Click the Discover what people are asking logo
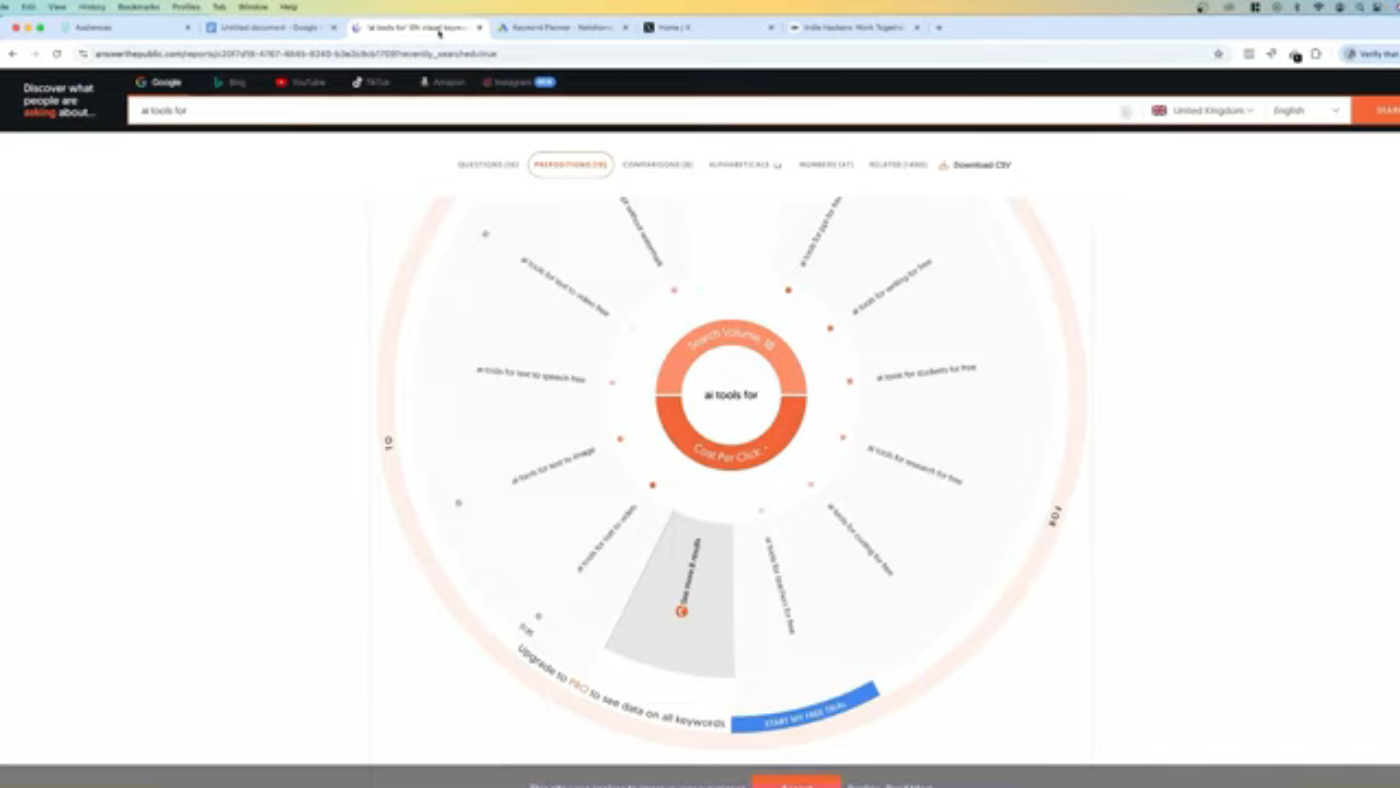The width and height of the screenshot is (1400, 788). point(59,100)
